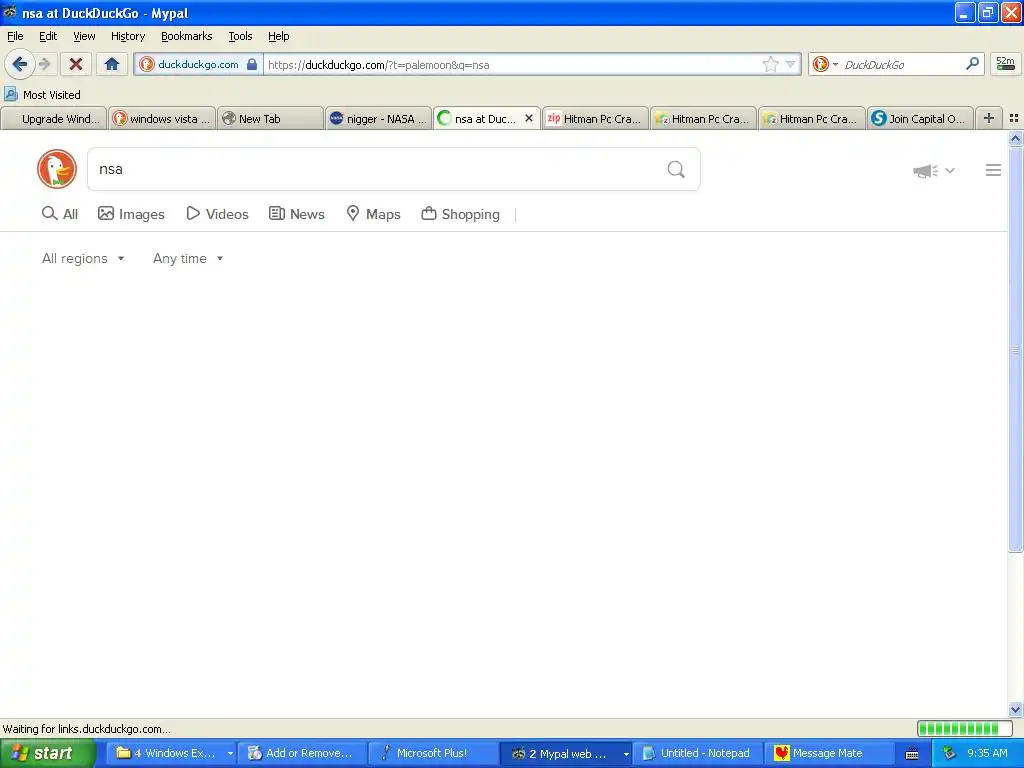Switch to Untitled - Notepad window
Screen dimensions: 1024x768
click(x=697, y=754)
